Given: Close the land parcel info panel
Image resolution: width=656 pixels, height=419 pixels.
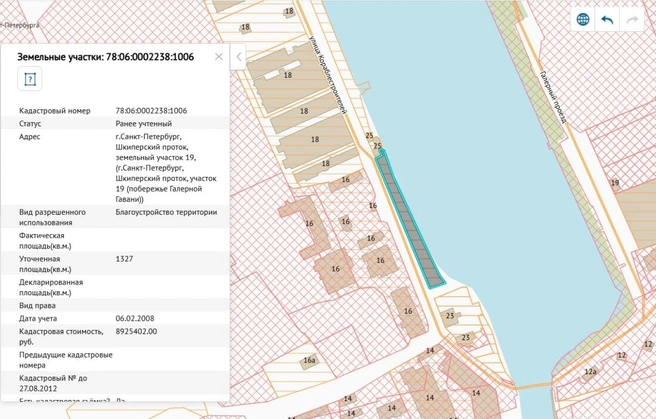Looking at the screenshot, I should [x=219, y=56].
